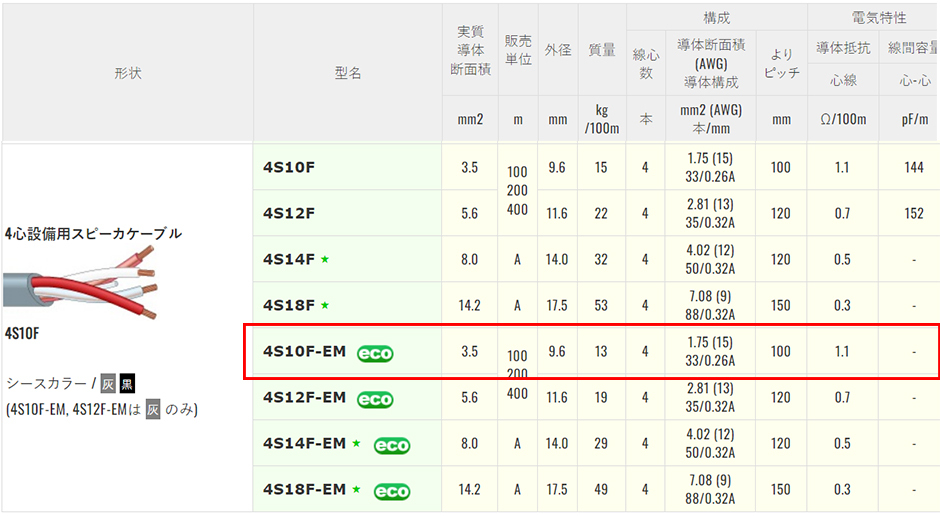Viewport: 940px width, 516px height.
Task: Click the eco badge in the 4S14F-EM row
Action: [x=392, y=445]
